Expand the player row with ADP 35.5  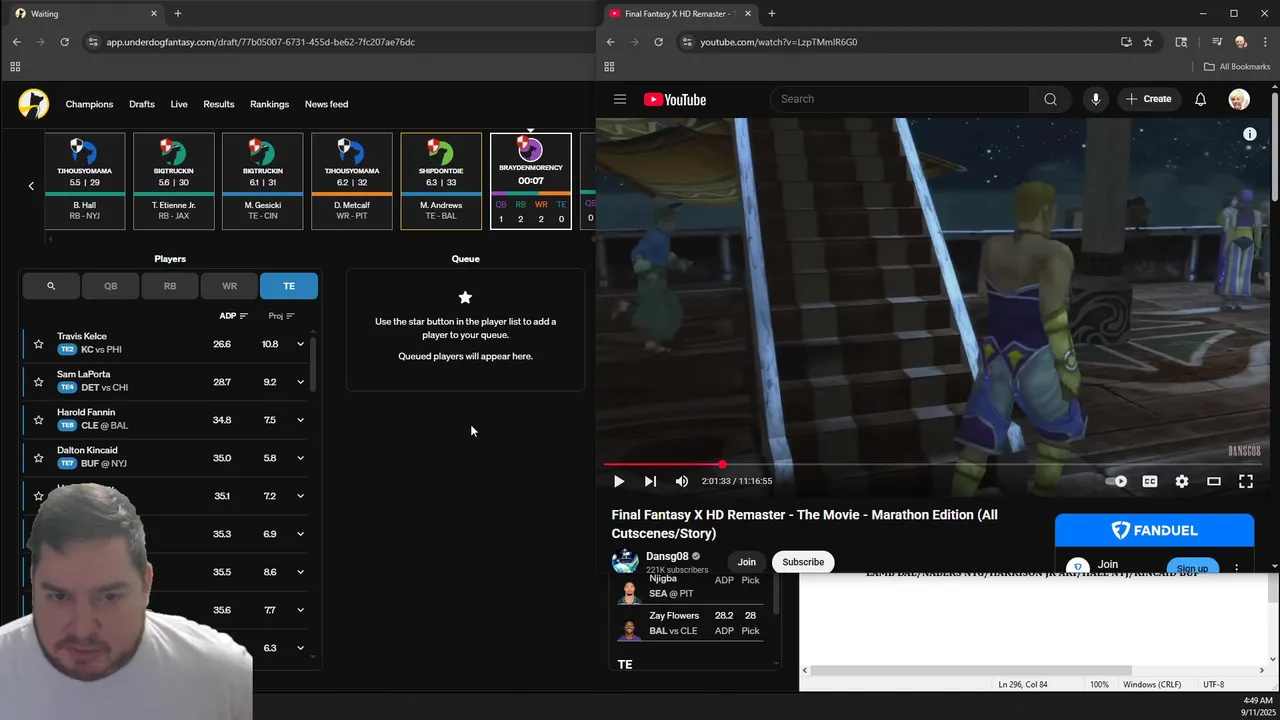[300, 572]
